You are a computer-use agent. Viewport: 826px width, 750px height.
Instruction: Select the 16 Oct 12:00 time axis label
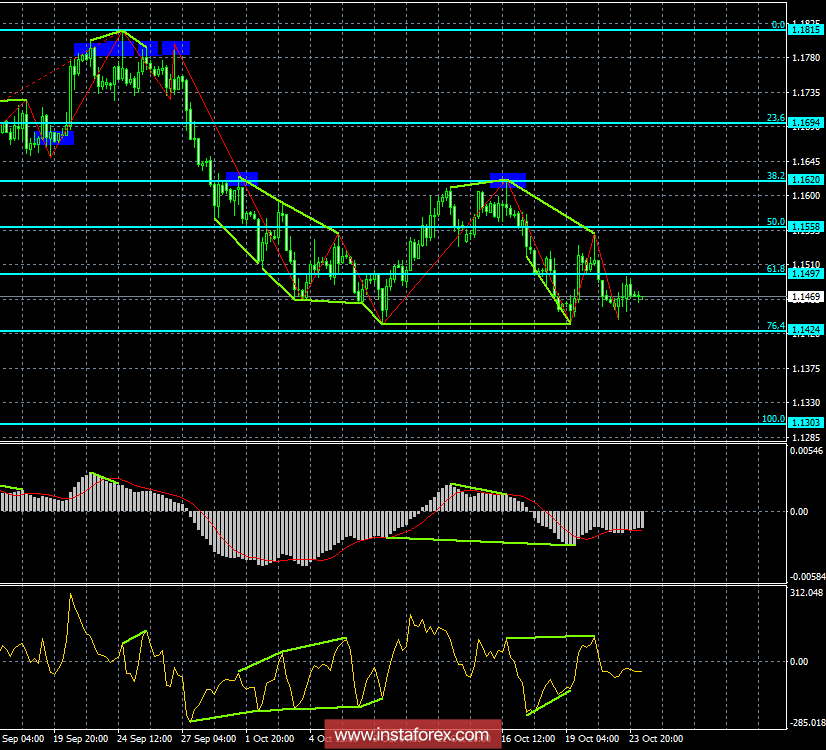tap(528, 740)
